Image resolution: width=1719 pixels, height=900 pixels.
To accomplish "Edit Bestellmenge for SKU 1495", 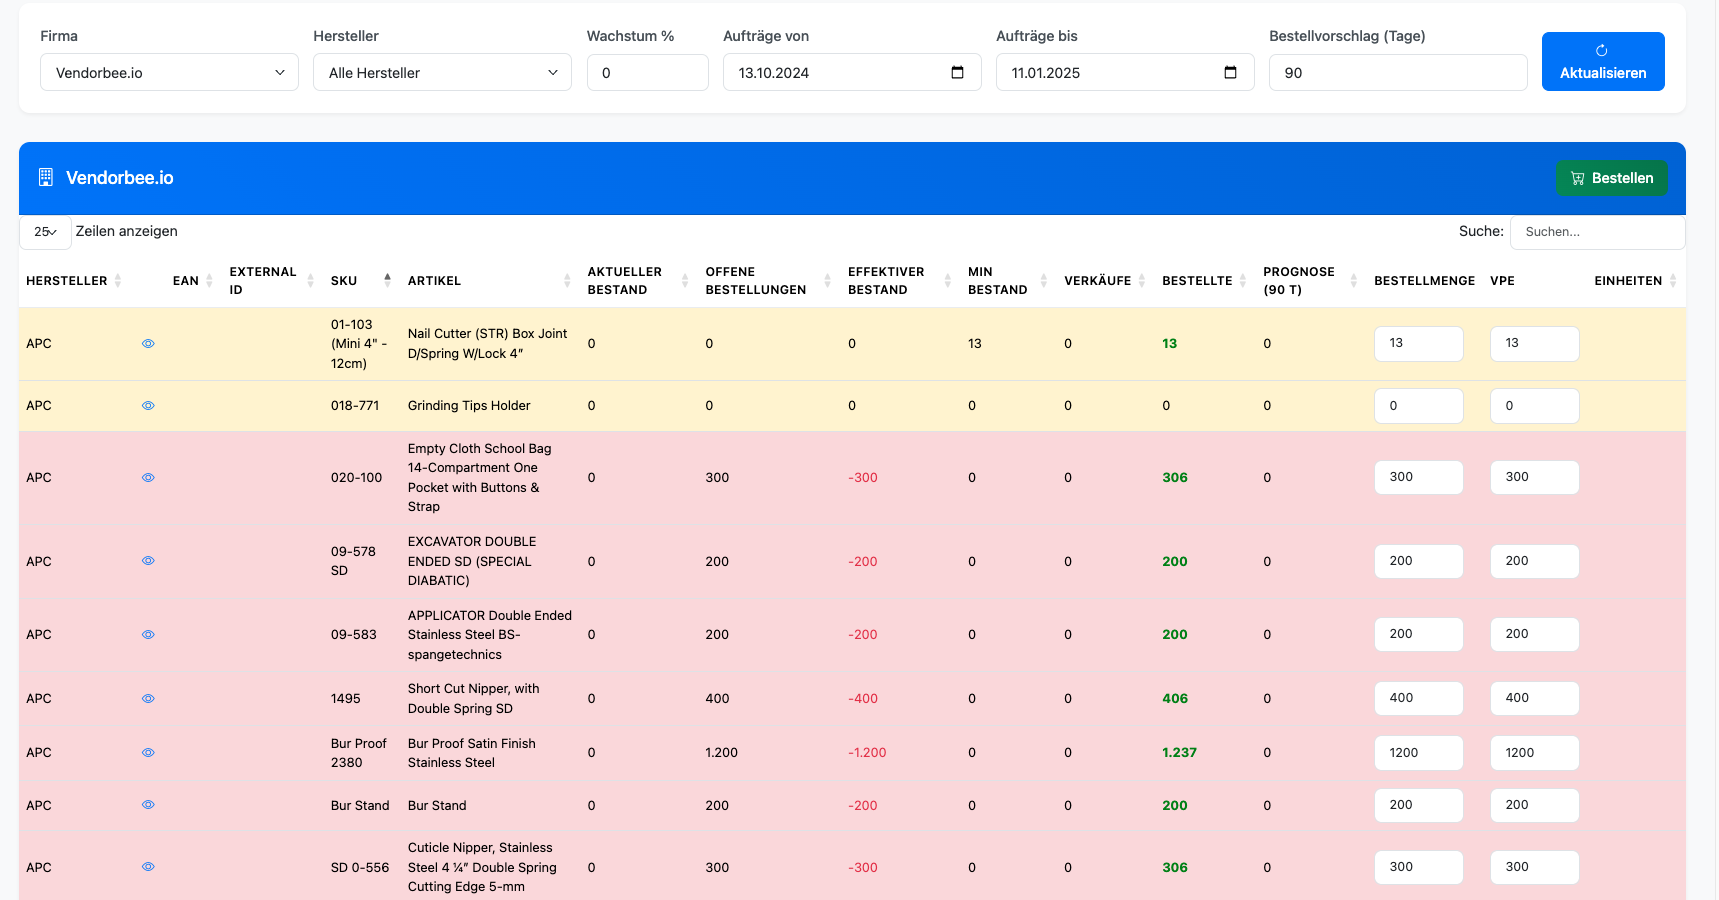I will [1418, 698].
